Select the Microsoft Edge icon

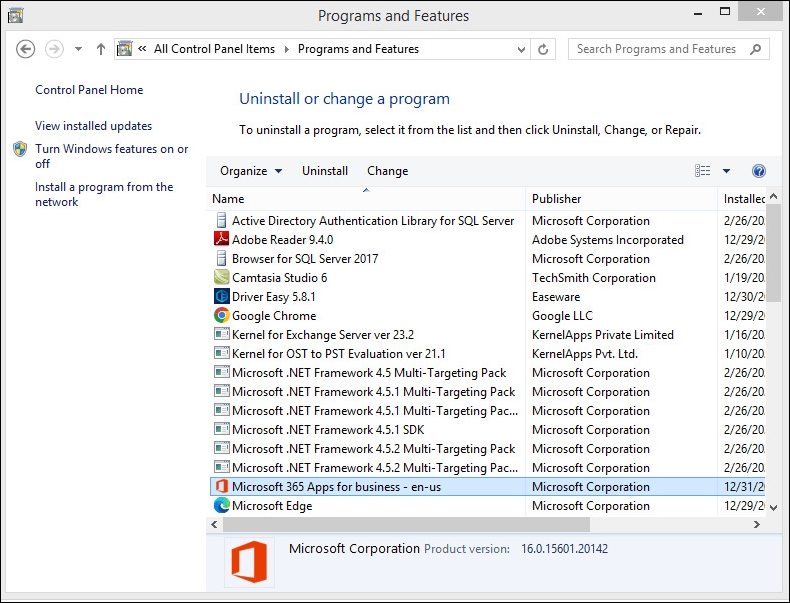221,505
